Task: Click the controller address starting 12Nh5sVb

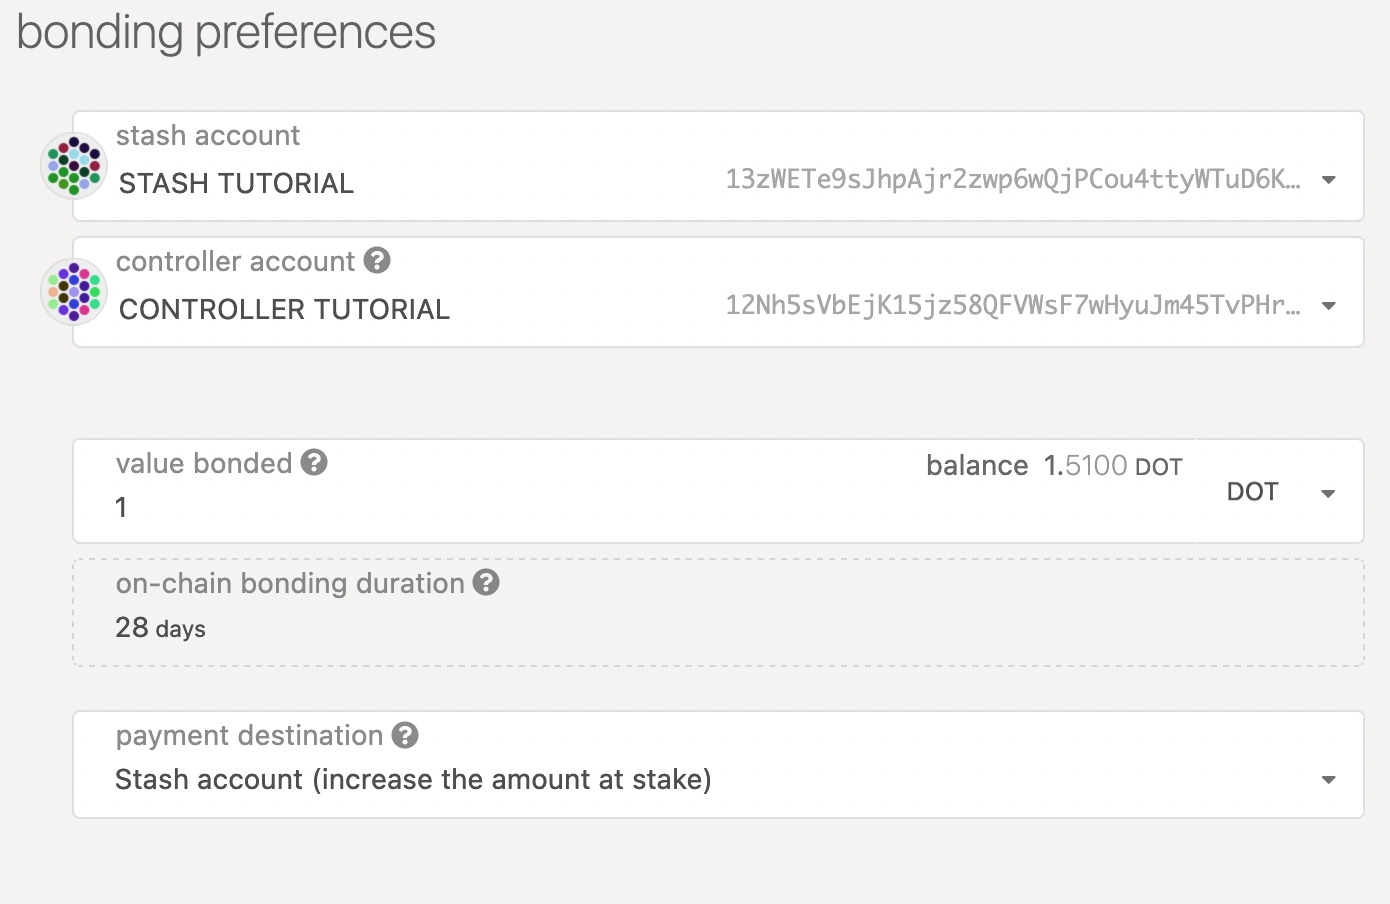Action: point(1012,306)
